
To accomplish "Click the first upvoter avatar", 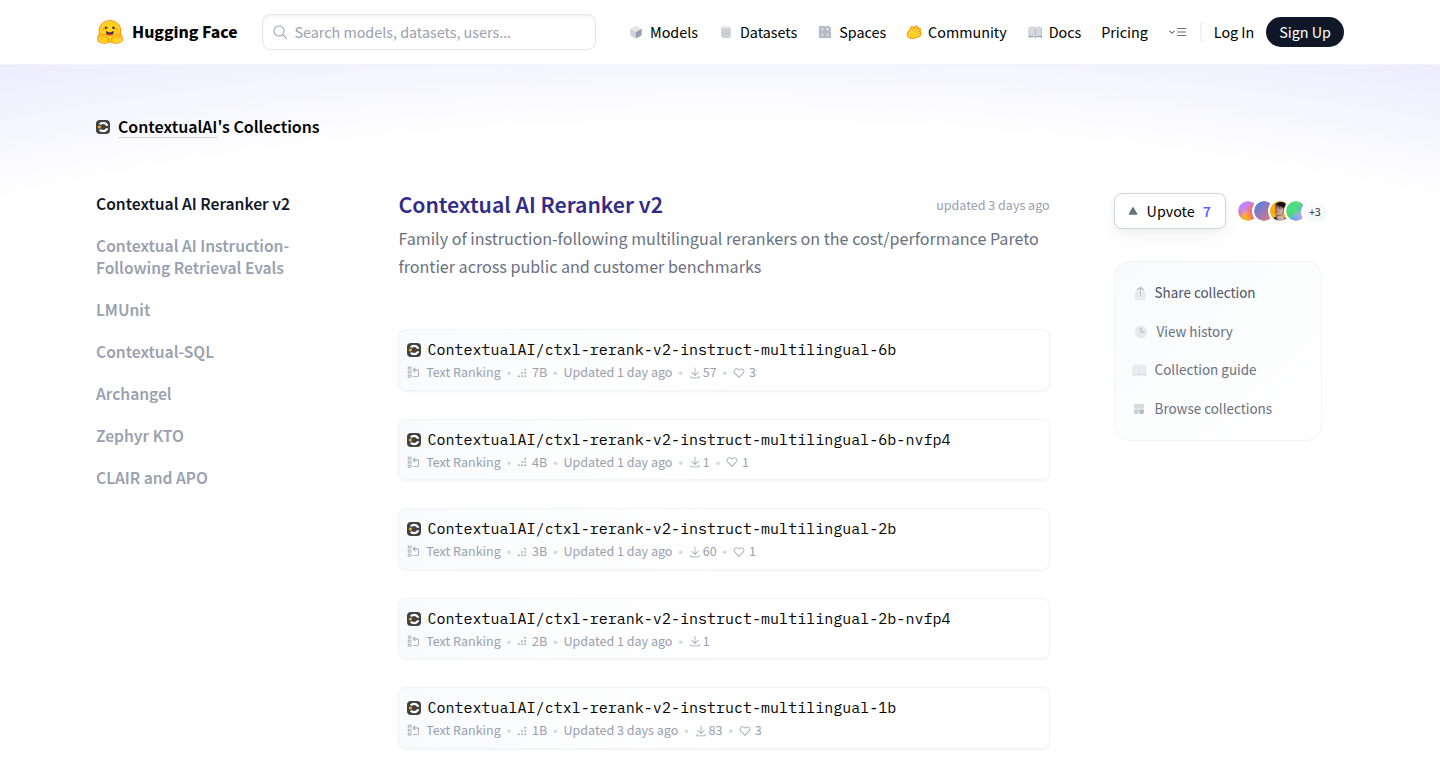I will click(1247, 211).
